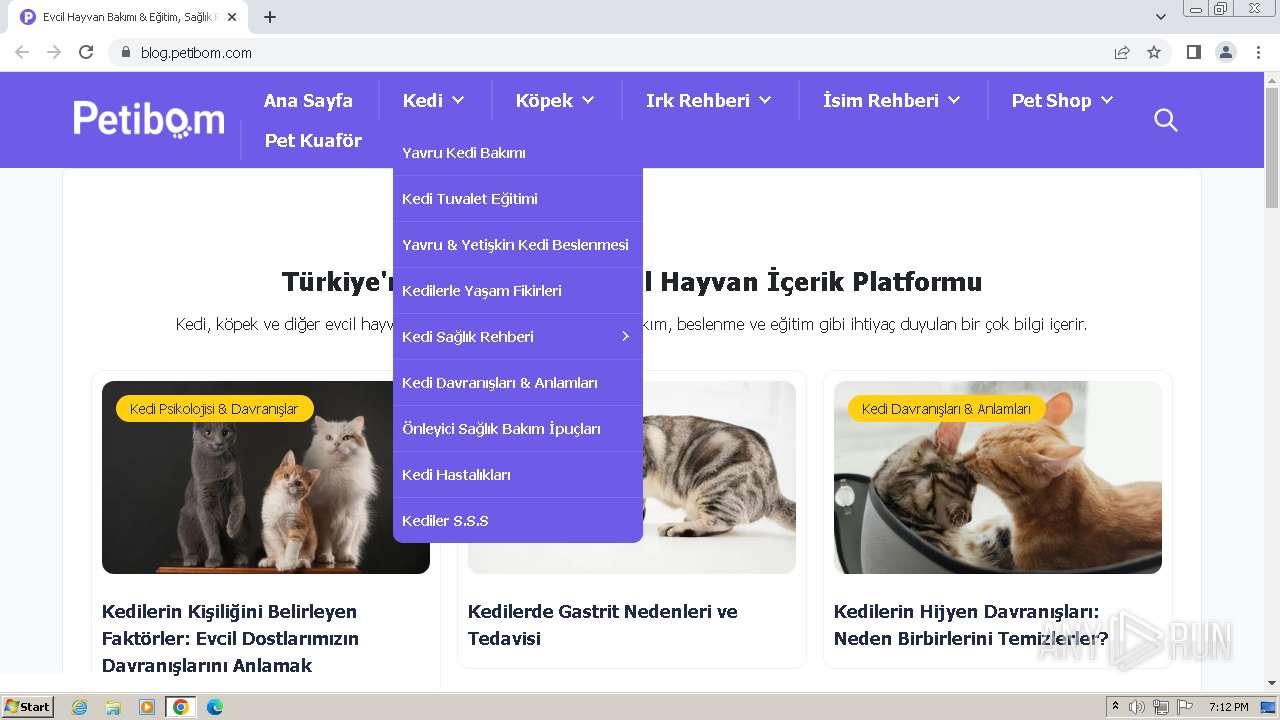Open the tab search chevron
This screenshot has width=1280, height=720.
click(x=1160, y=17)
